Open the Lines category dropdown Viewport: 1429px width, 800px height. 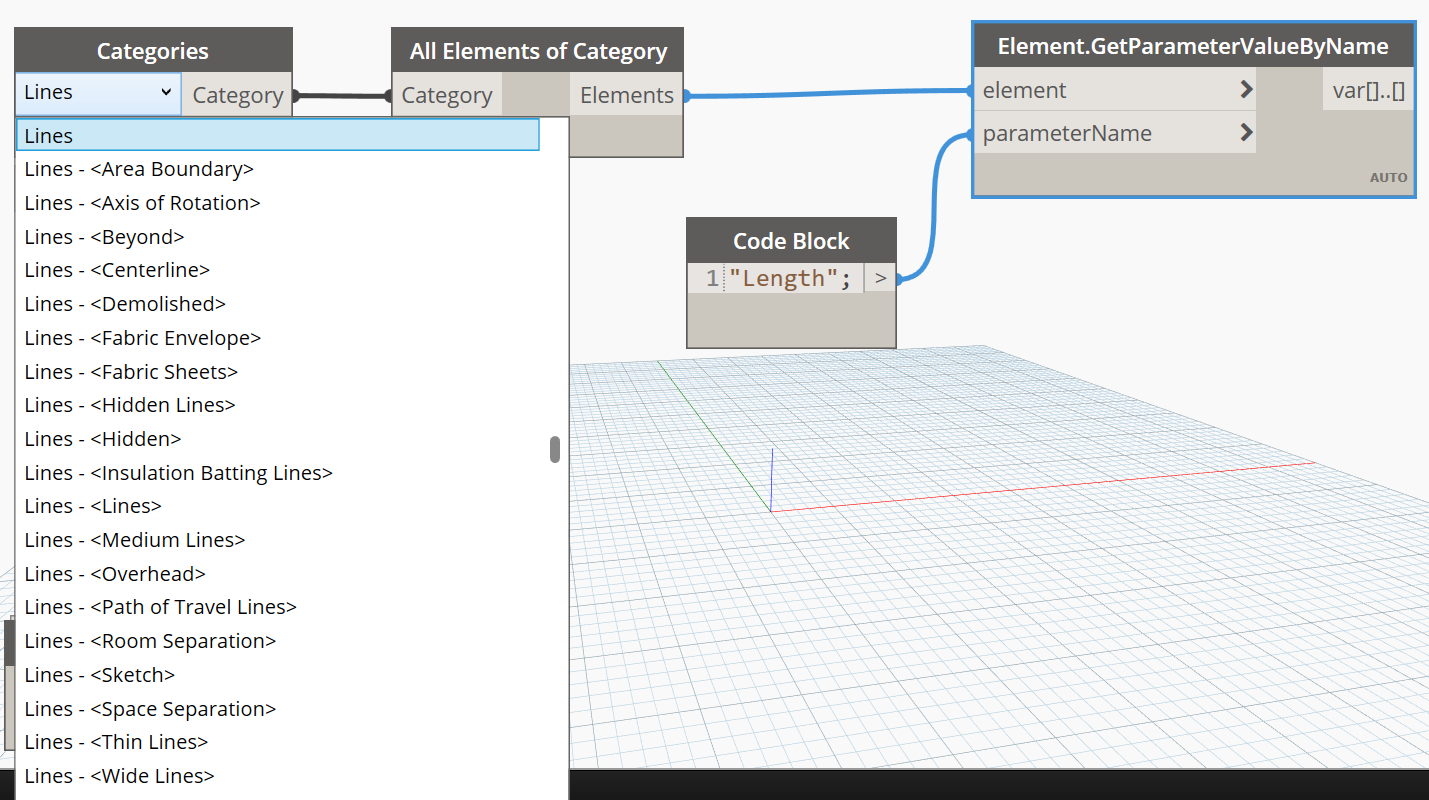point(98,93)
